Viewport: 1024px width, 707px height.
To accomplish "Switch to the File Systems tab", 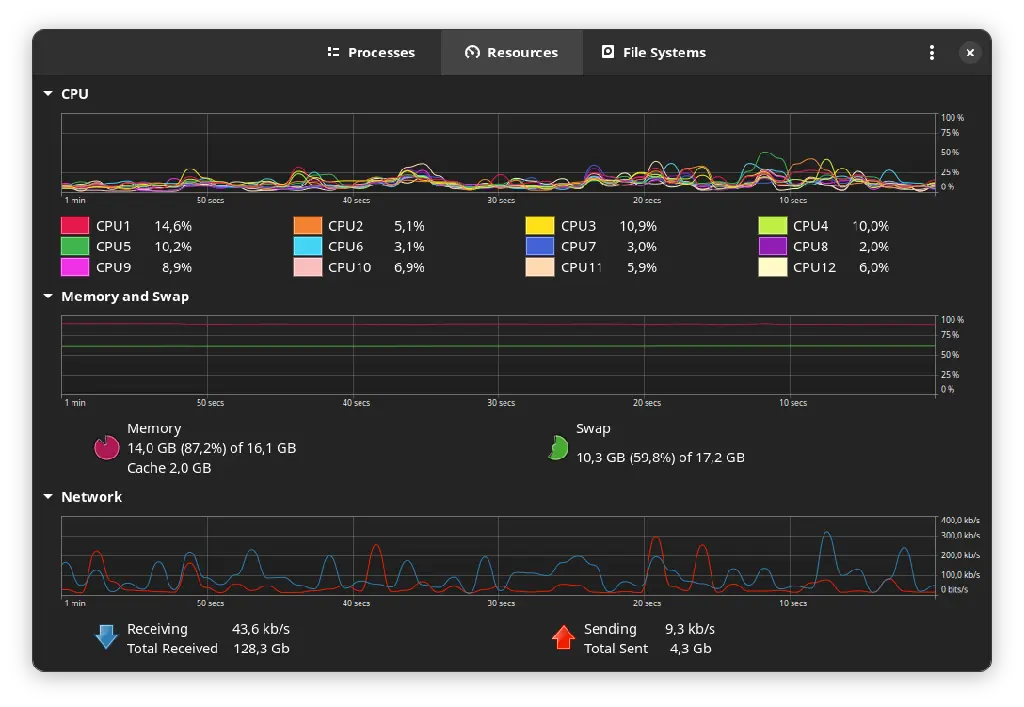I will [x=653, y=53].
